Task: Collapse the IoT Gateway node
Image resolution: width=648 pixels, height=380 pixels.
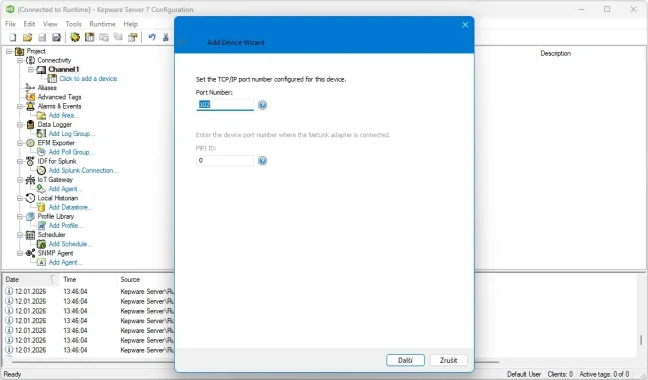Action: [x=19, y=180]
